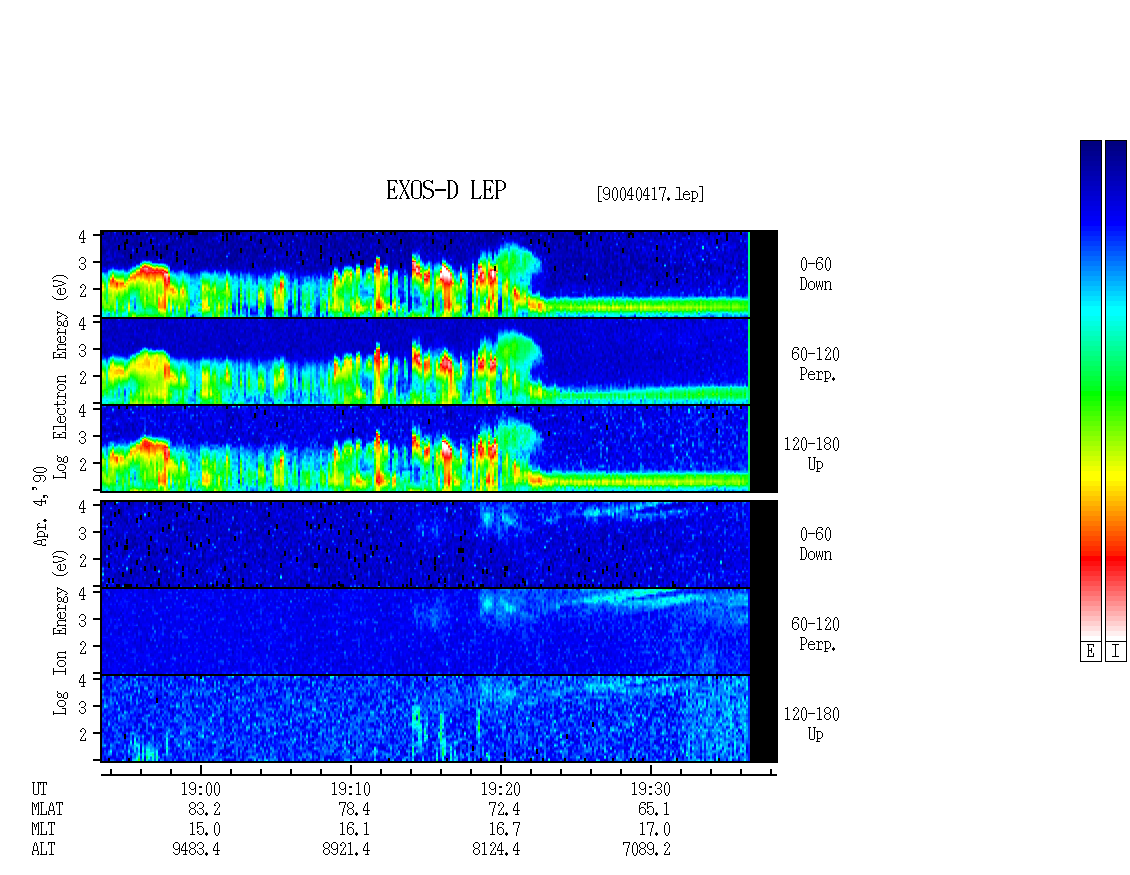Screen dimensions: 1130x875
Task: Click the MLT row label
Action: (x=43, y=830)
